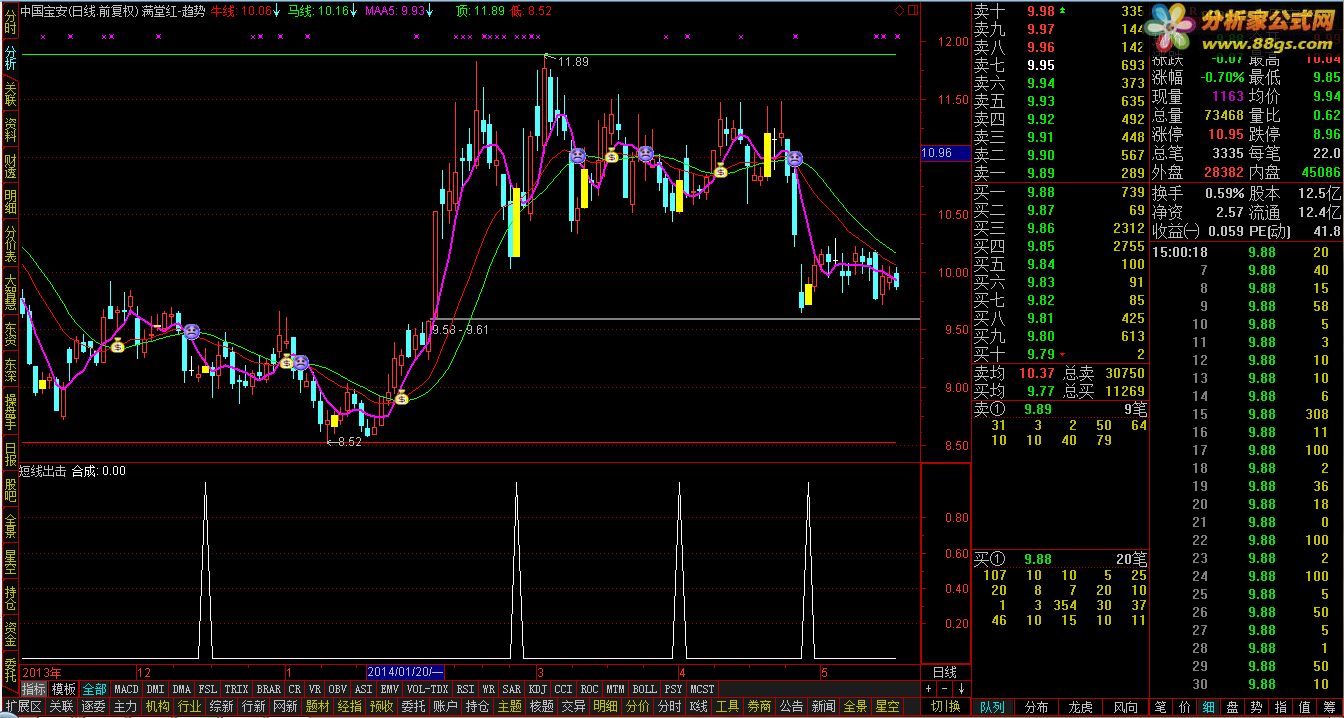The width and height of the screenshot is (1344, 718).
Task: Select the 筹 tab under tick list
Action: coord(1330,707)
